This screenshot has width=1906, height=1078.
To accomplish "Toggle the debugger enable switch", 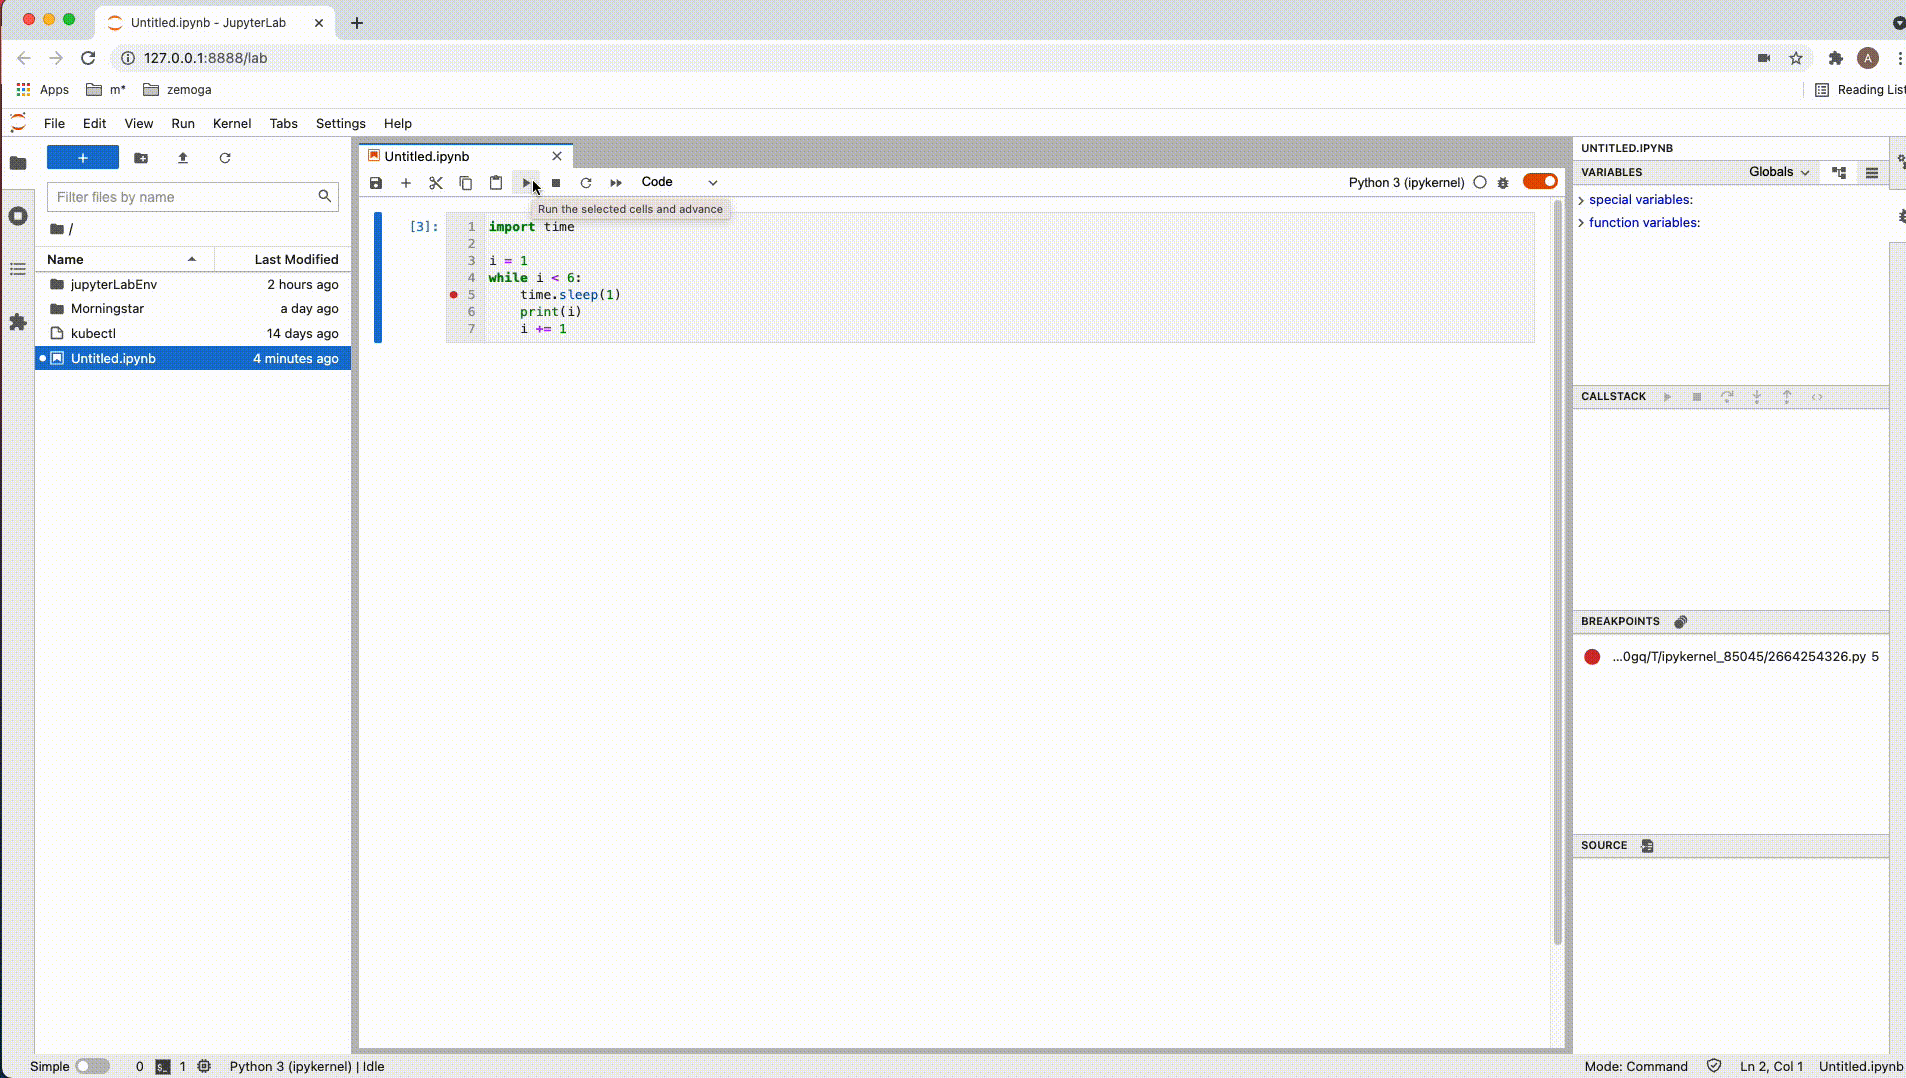I will [1540, 181].
